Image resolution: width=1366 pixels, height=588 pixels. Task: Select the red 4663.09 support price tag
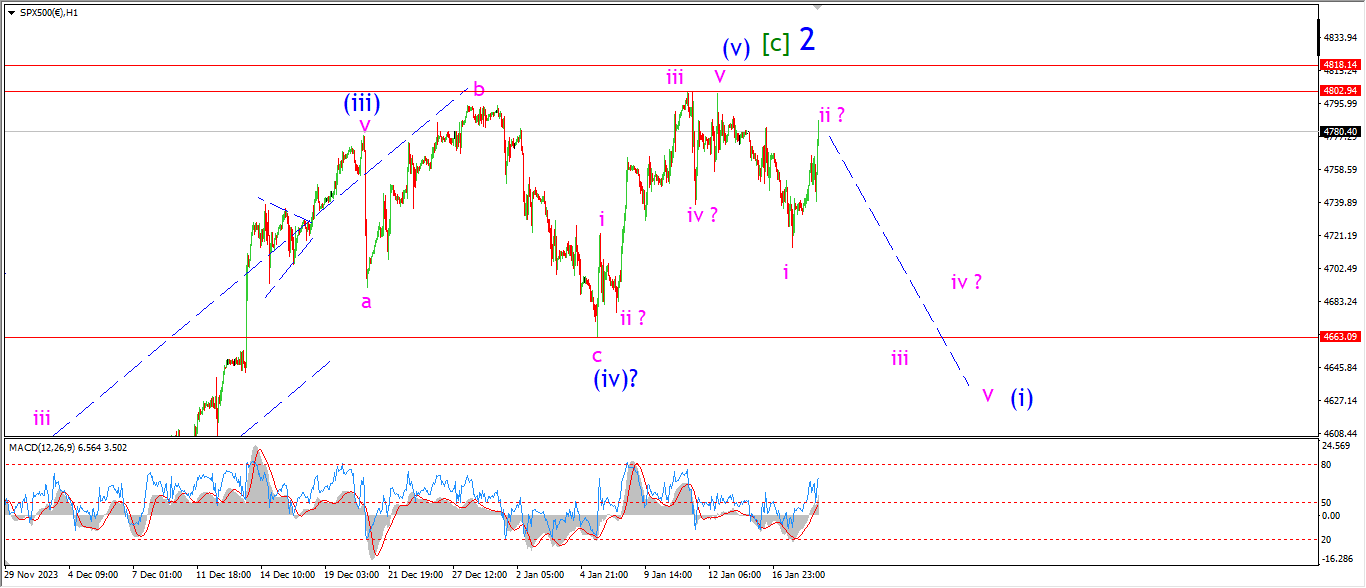[1341, 337]
